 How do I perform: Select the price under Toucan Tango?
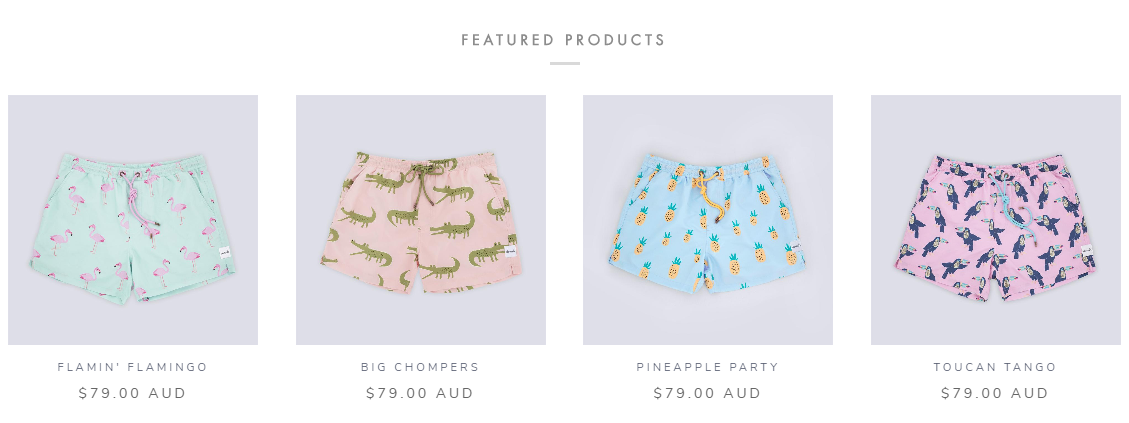tap(995, 393)
